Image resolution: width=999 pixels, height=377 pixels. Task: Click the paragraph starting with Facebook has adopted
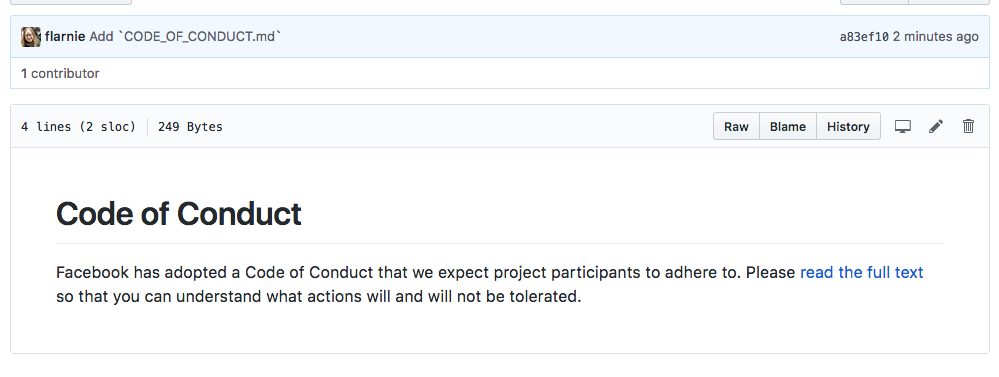tap(489, 285)
